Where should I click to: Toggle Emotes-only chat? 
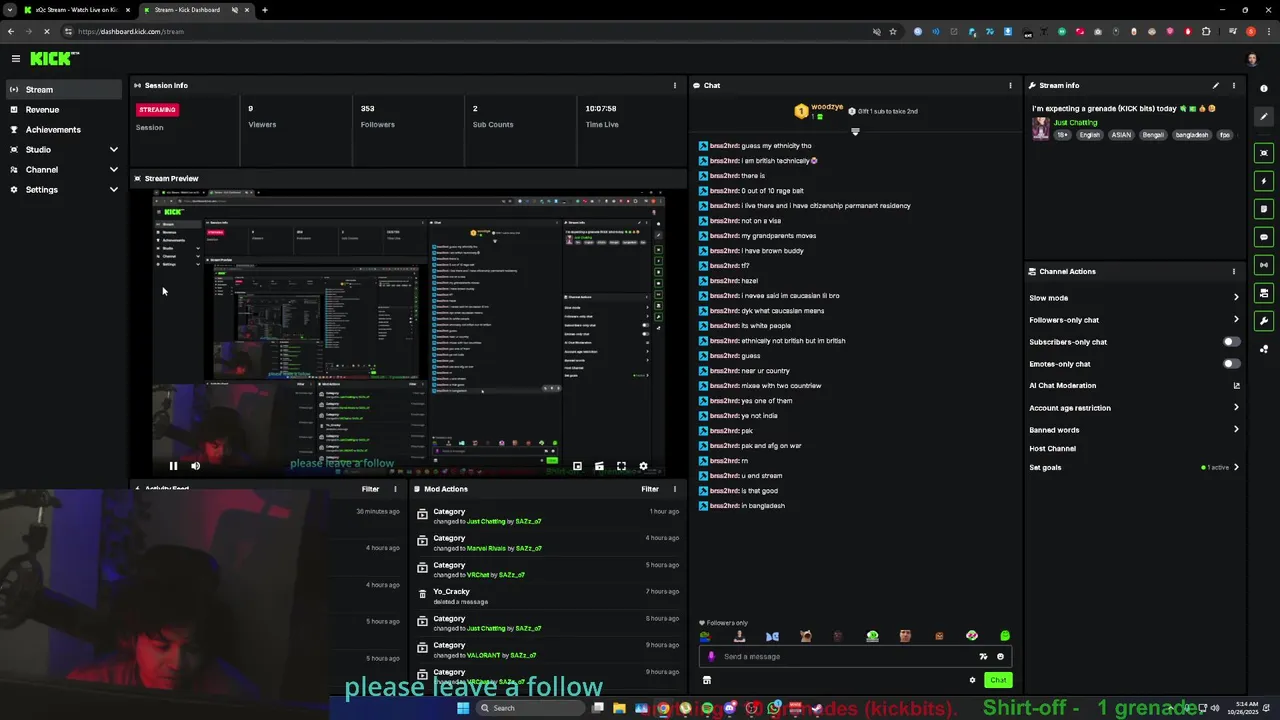(x=1232, y=364)
